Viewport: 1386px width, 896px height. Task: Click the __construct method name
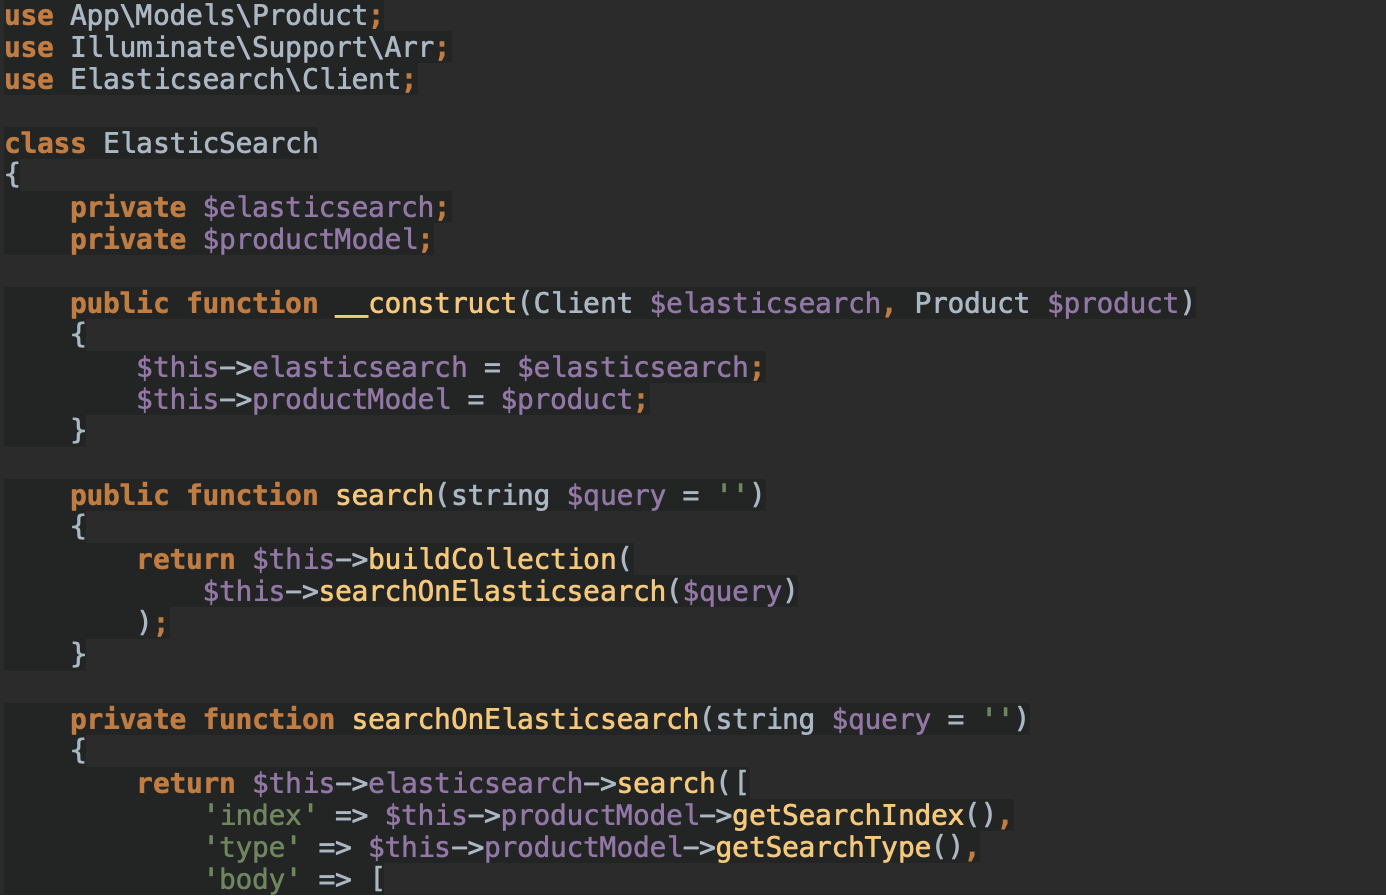point(425,304)
